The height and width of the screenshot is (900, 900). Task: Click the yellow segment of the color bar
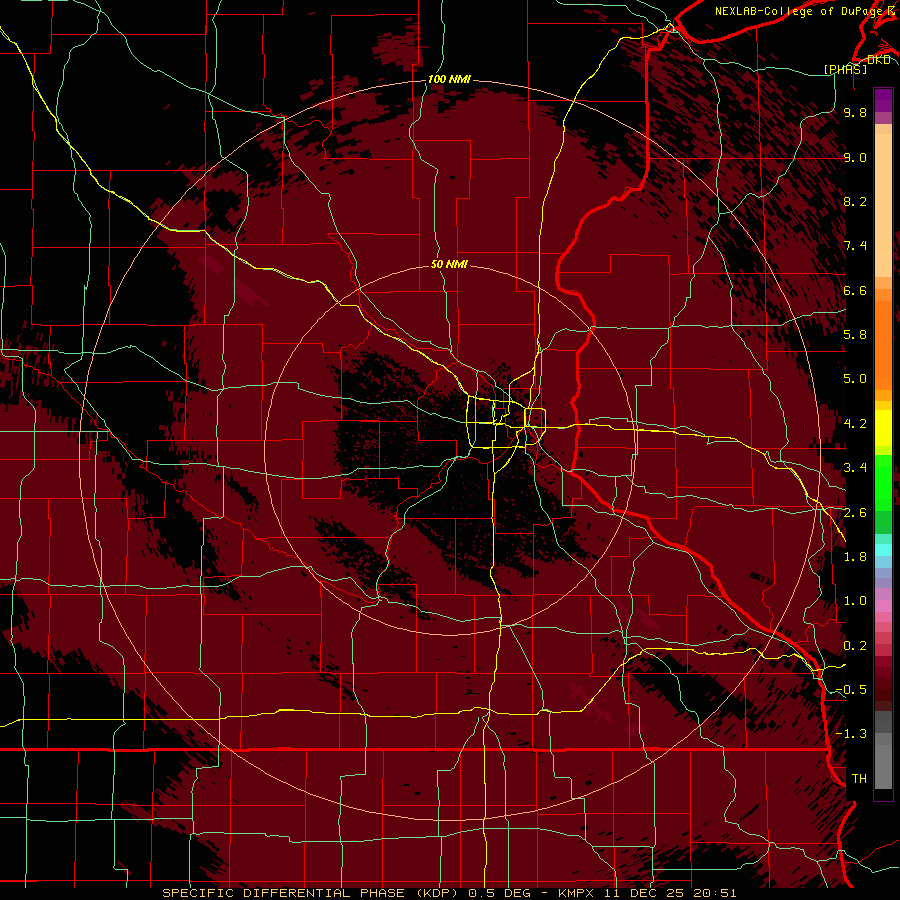point(883,428)
